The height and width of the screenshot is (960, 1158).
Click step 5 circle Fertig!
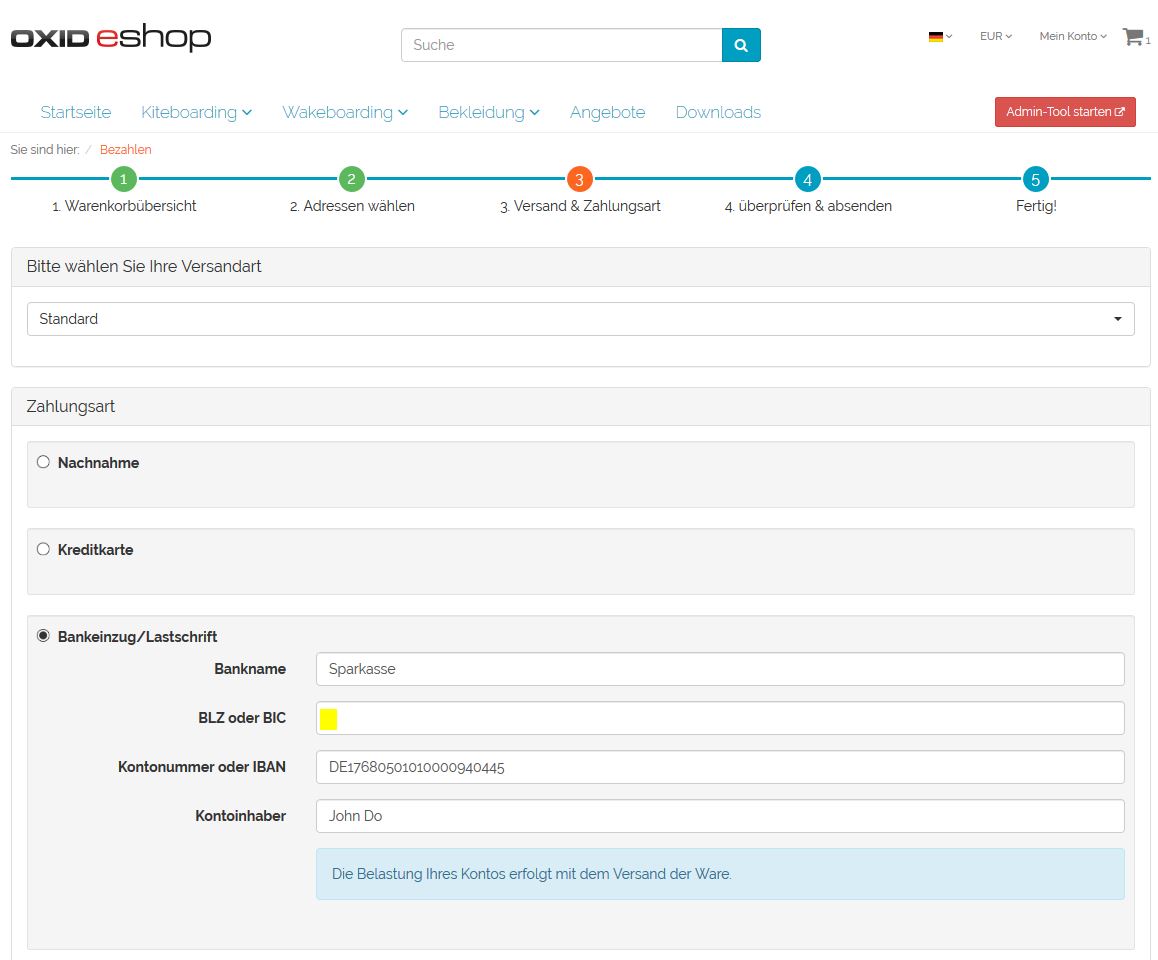coord(1035,180)
